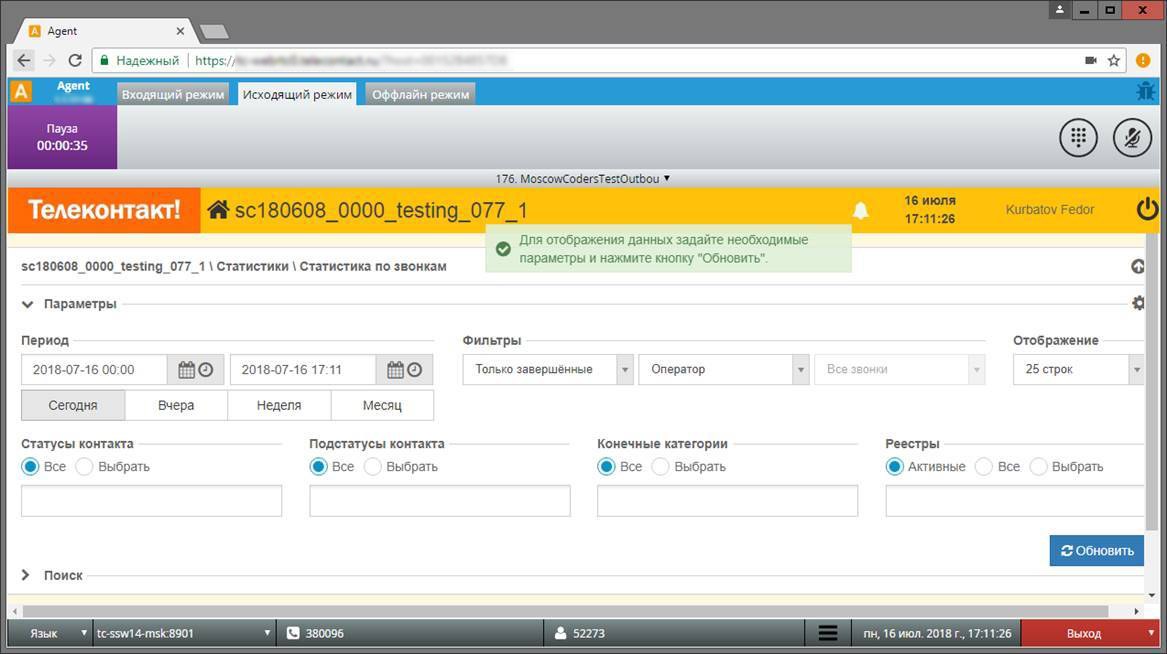Click the orange power logout icon
This screenshot has height=654, width=1167.
(1147, 210)
